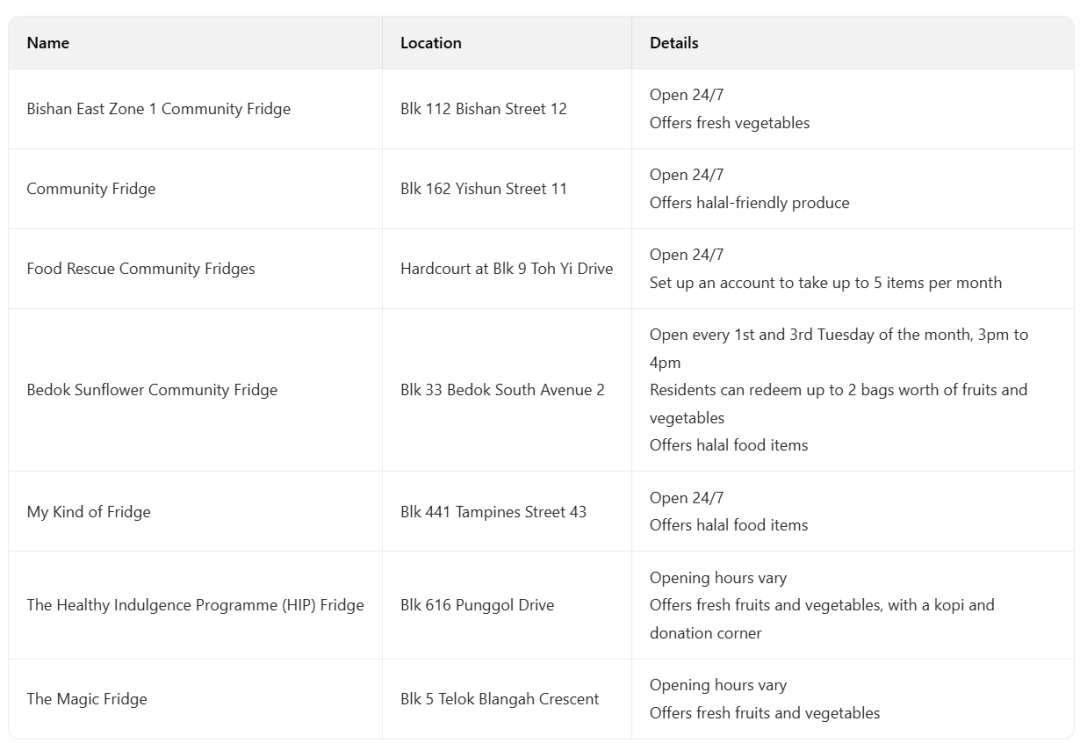This screenshot has height=743, width=1080.
Task: Click the Details column header
Action: coord(674,43)
